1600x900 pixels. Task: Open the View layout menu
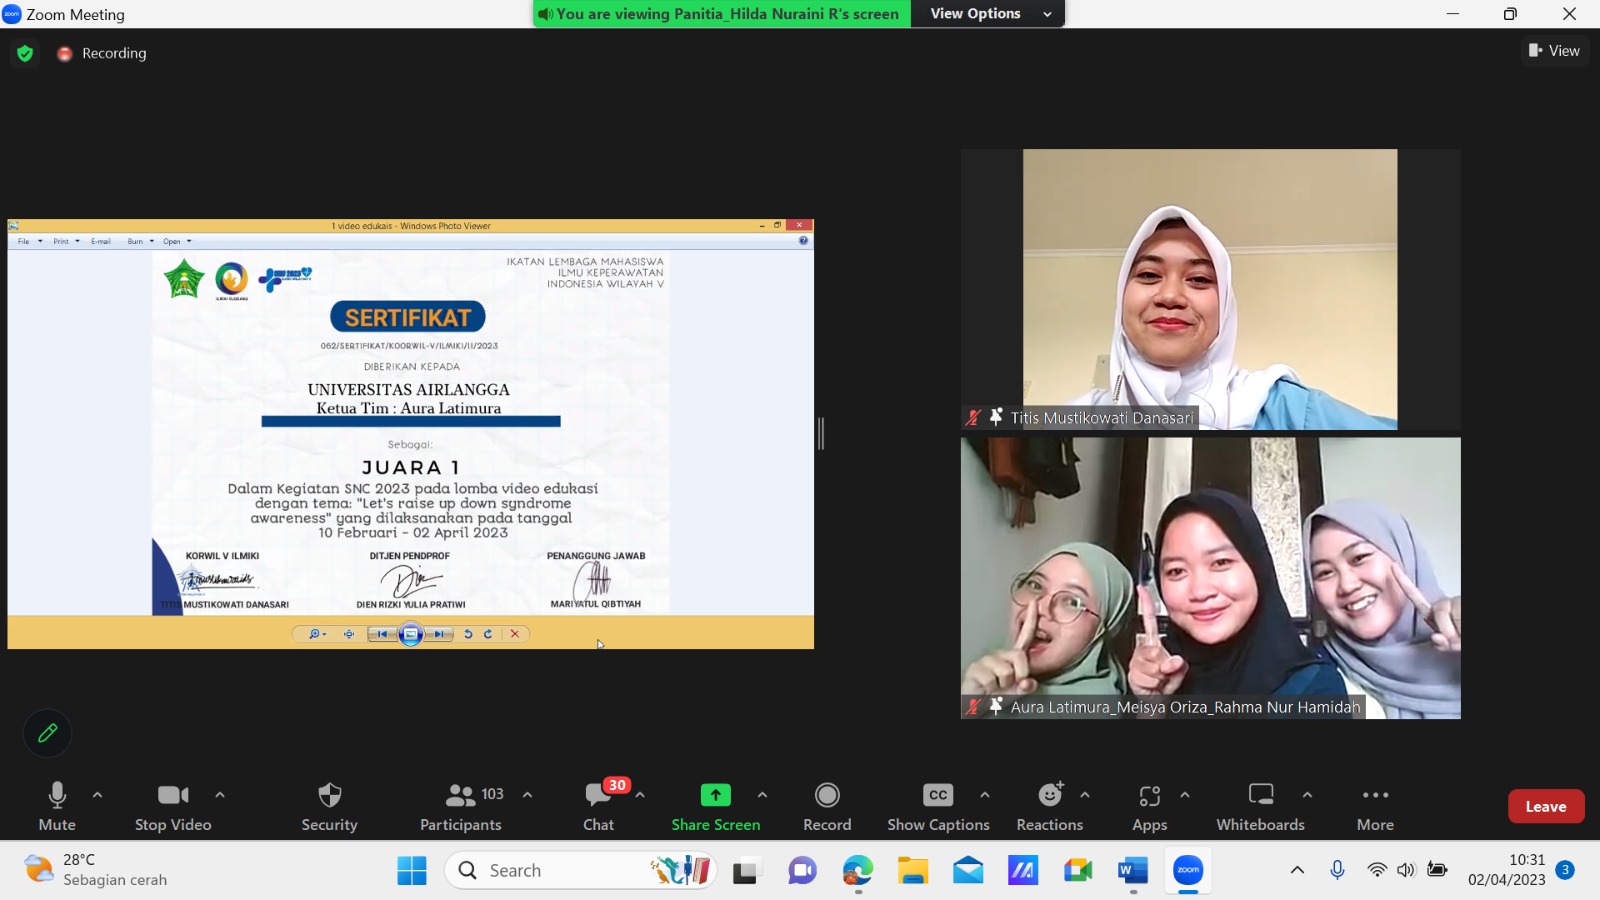tap(1554, 51)
